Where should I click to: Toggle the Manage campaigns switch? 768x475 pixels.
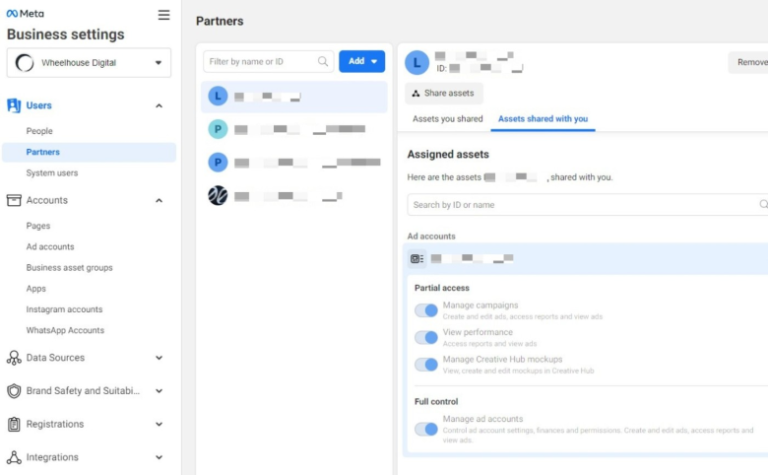[x=426, y=311]
